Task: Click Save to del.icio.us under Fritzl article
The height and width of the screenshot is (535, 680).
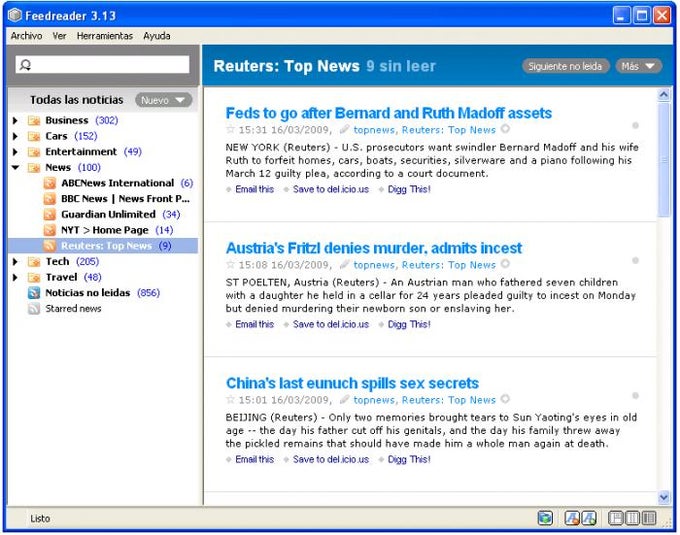Action: (x=331, y=324)
